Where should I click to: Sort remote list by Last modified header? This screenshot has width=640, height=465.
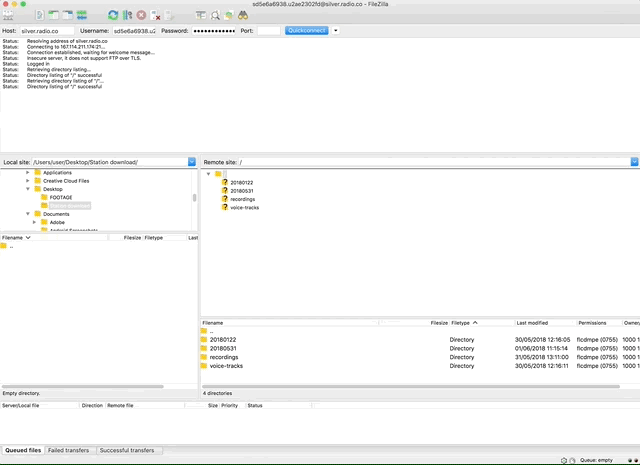click(545, 323)
